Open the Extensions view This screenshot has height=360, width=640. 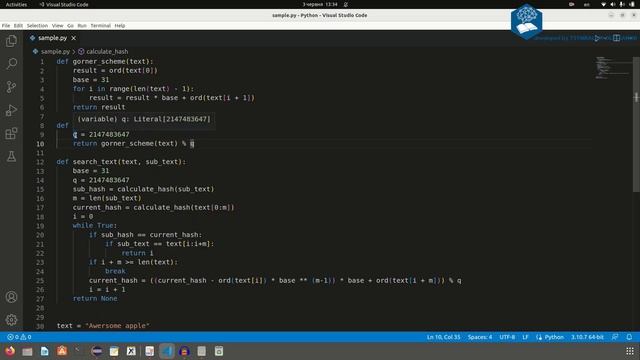[x=11, y=133]
